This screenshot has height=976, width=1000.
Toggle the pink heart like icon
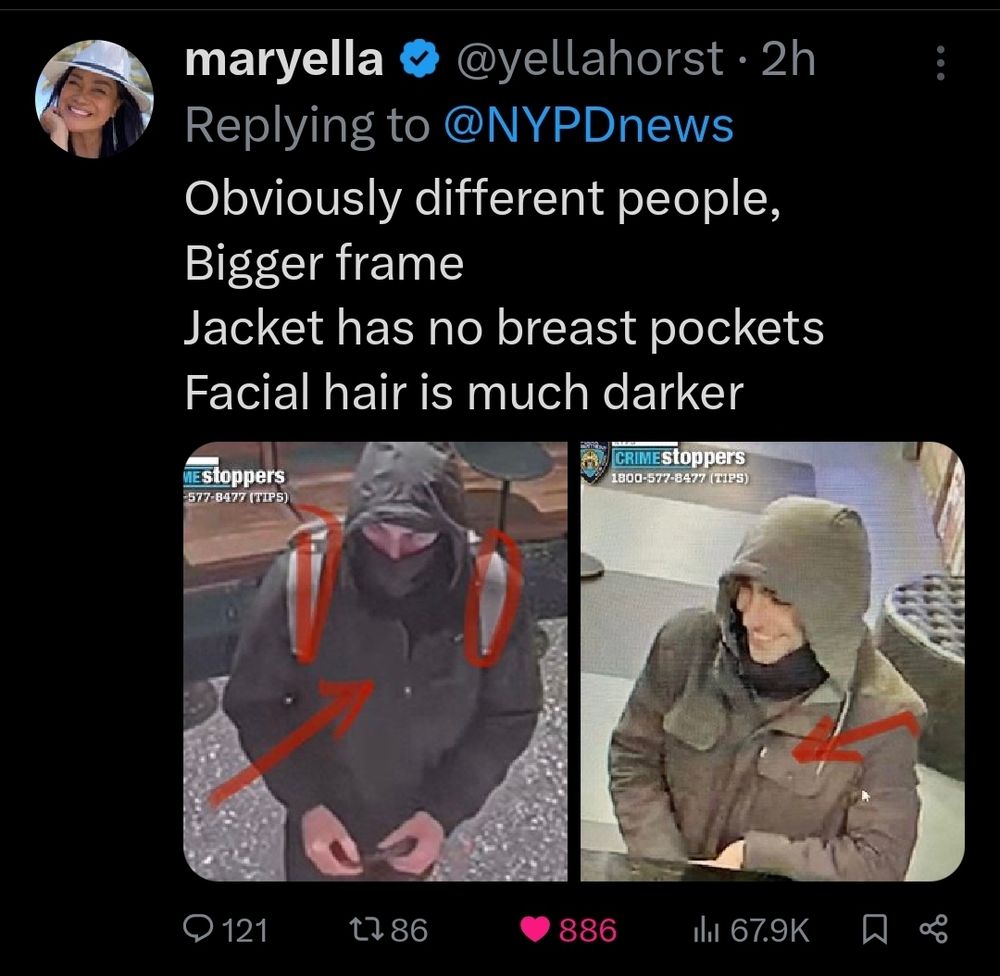(x=535, y=929)
